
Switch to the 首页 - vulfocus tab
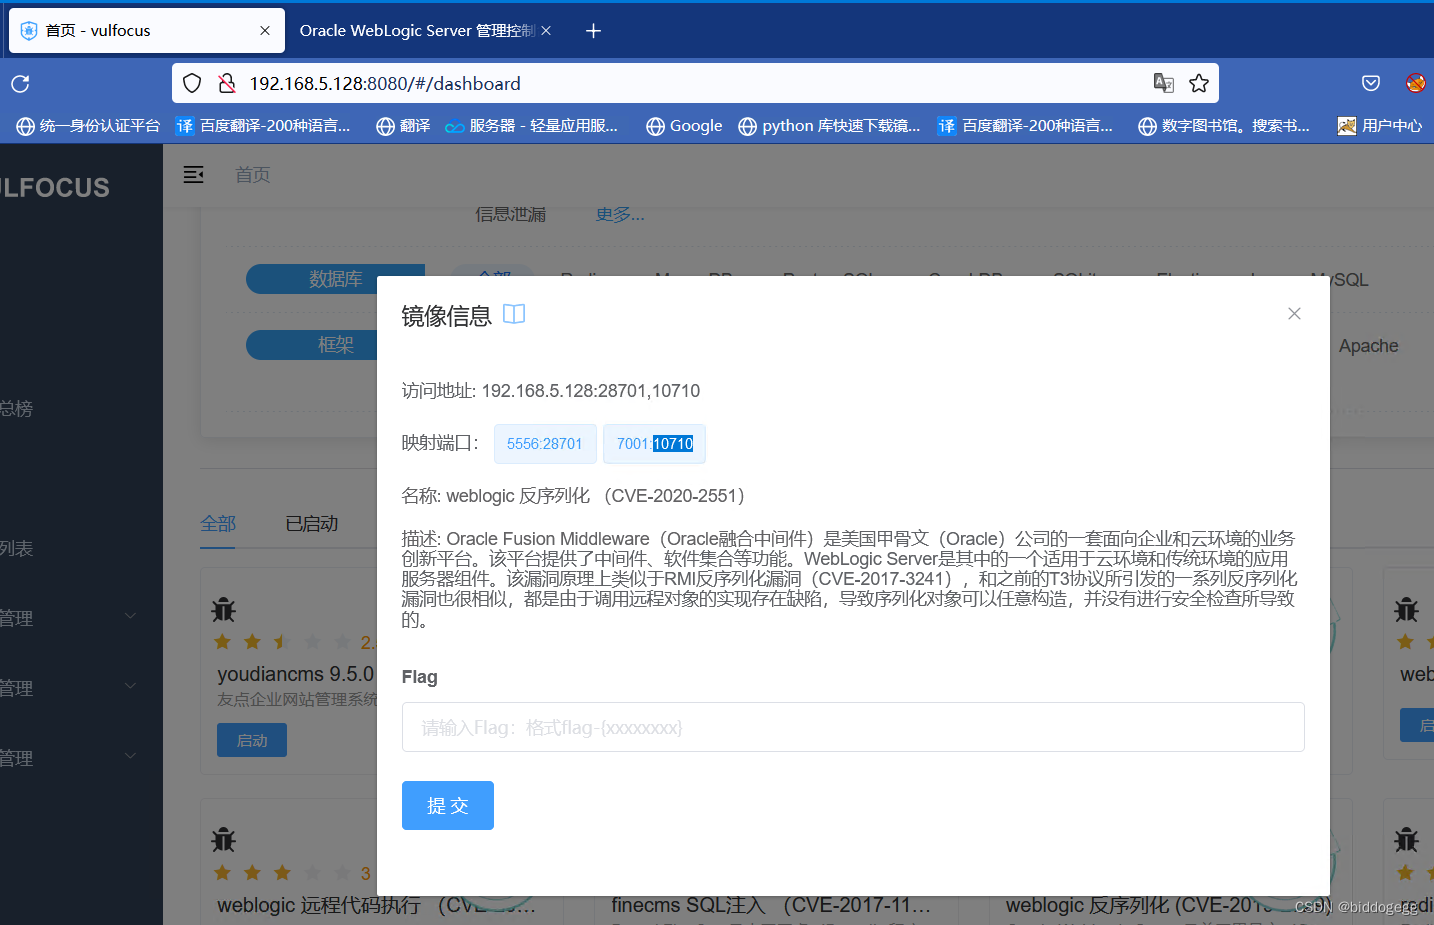click(147, 31)
